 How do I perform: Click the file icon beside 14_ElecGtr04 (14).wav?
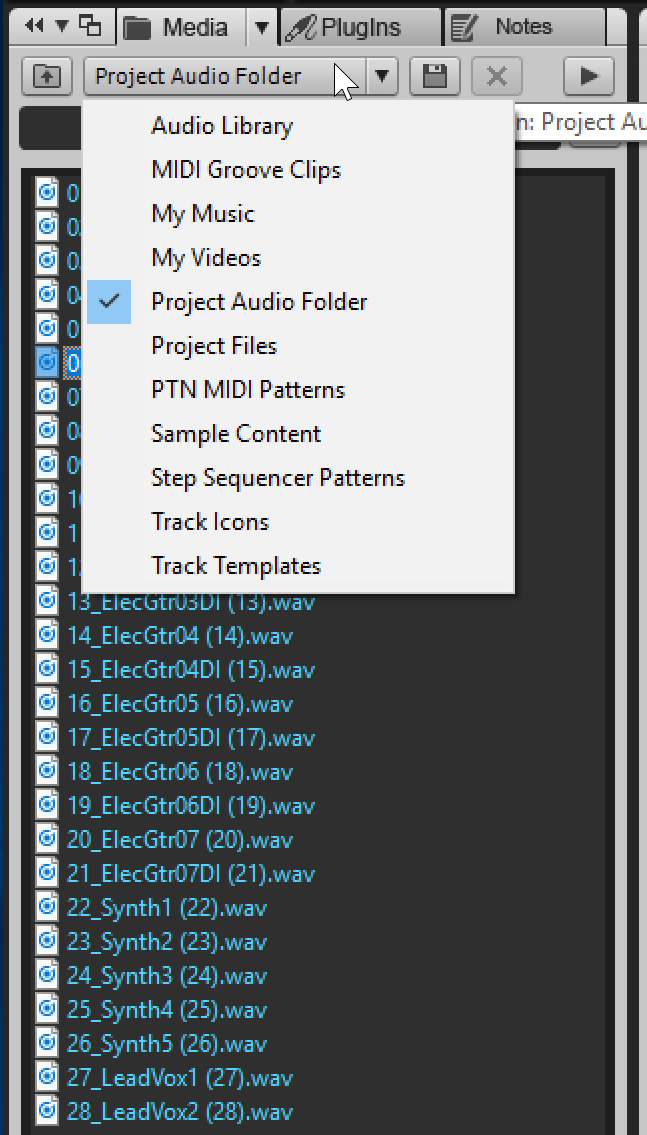click(x=47, y=636)
